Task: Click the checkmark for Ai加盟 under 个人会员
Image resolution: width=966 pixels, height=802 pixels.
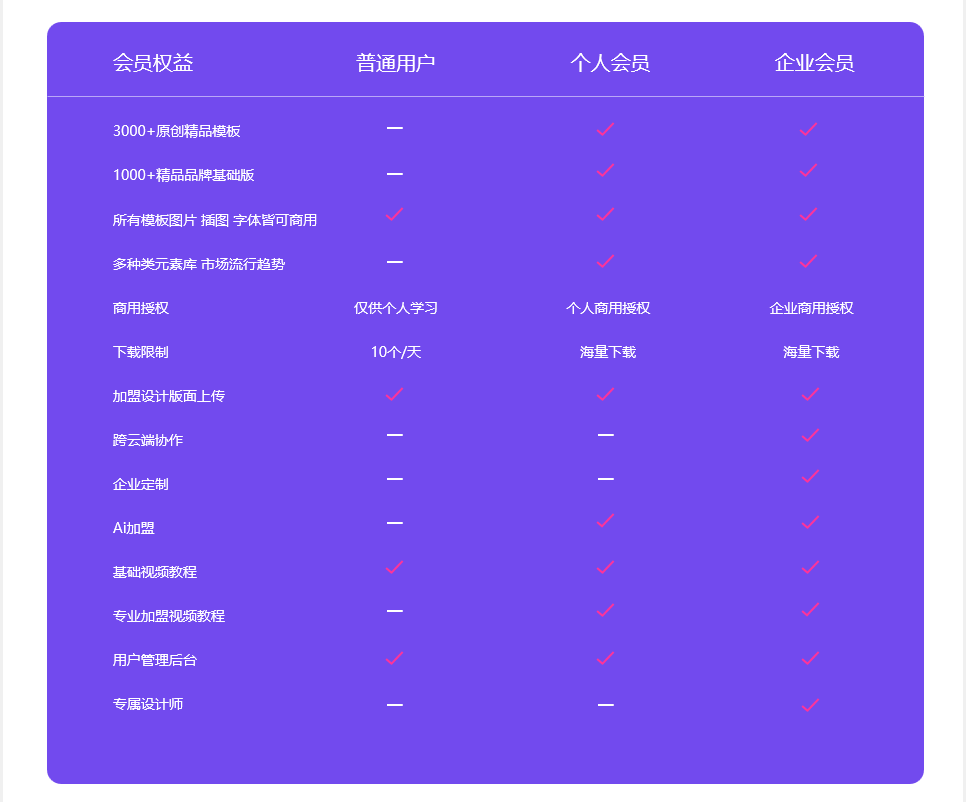Action: point(604,526)
